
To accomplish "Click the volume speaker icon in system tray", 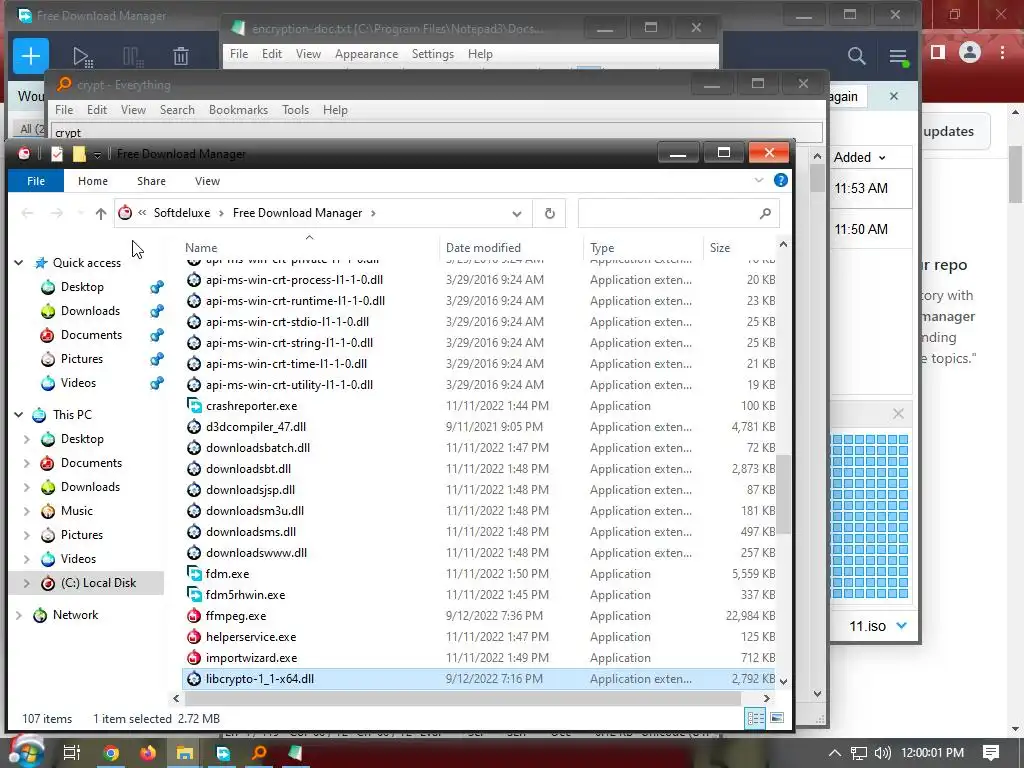I will tap(882, 753).
